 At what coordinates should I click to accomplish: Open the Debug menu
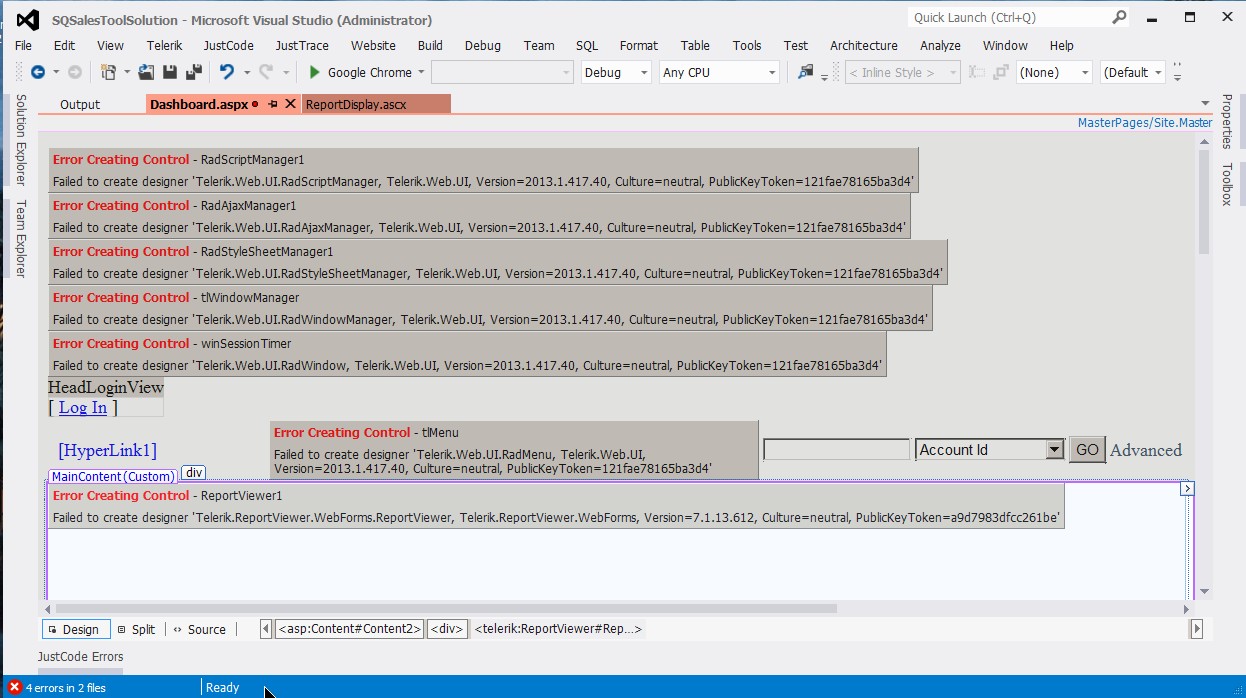point(483,45)
